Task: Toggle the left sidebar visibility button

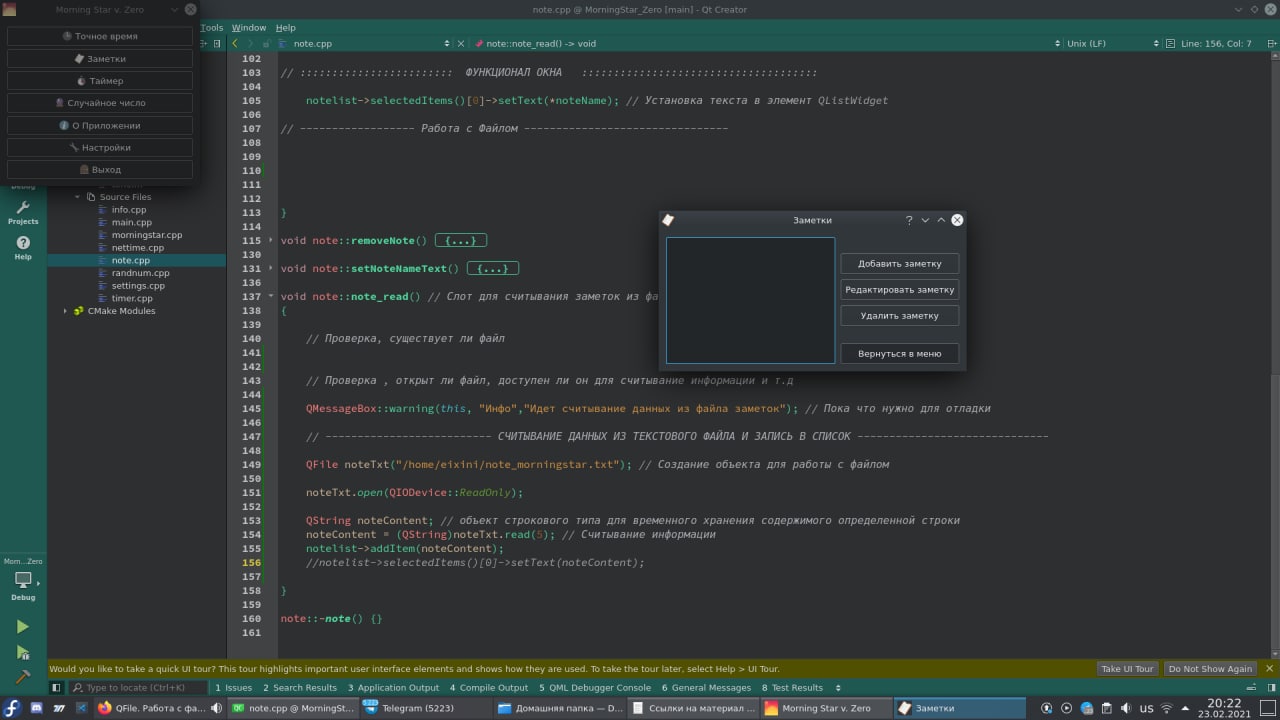Action: click(x=56, y=688)
